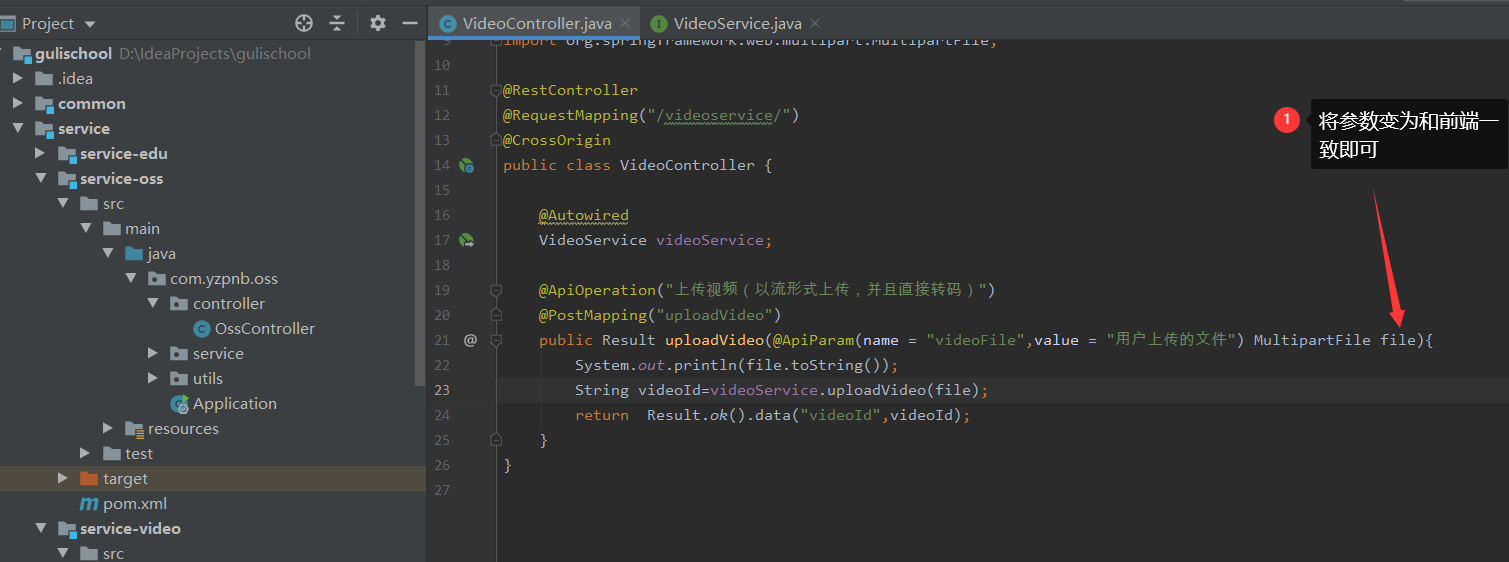Fold uploadVideo method at line 19

(x=495, y=290)
